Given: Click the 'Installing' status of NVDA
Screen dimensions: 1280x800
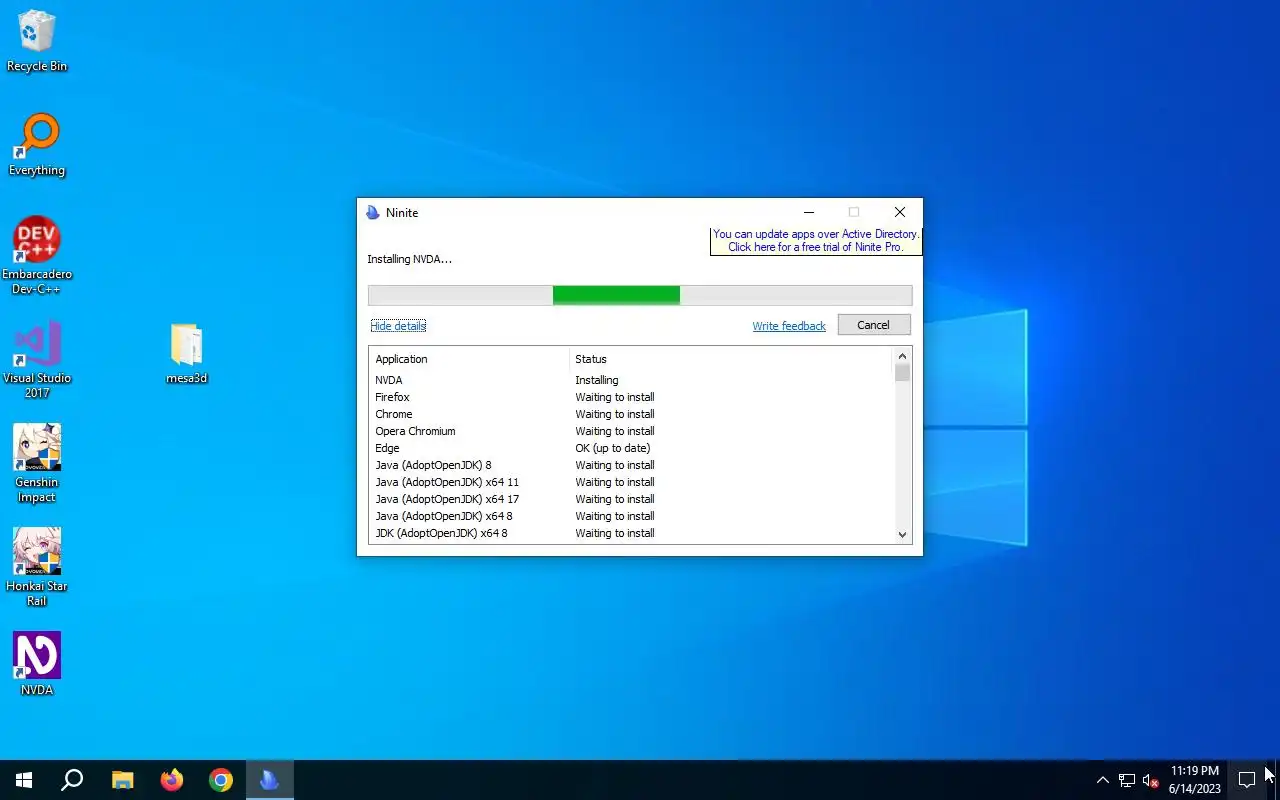Looking at the screenshot, I should [597, 380].
